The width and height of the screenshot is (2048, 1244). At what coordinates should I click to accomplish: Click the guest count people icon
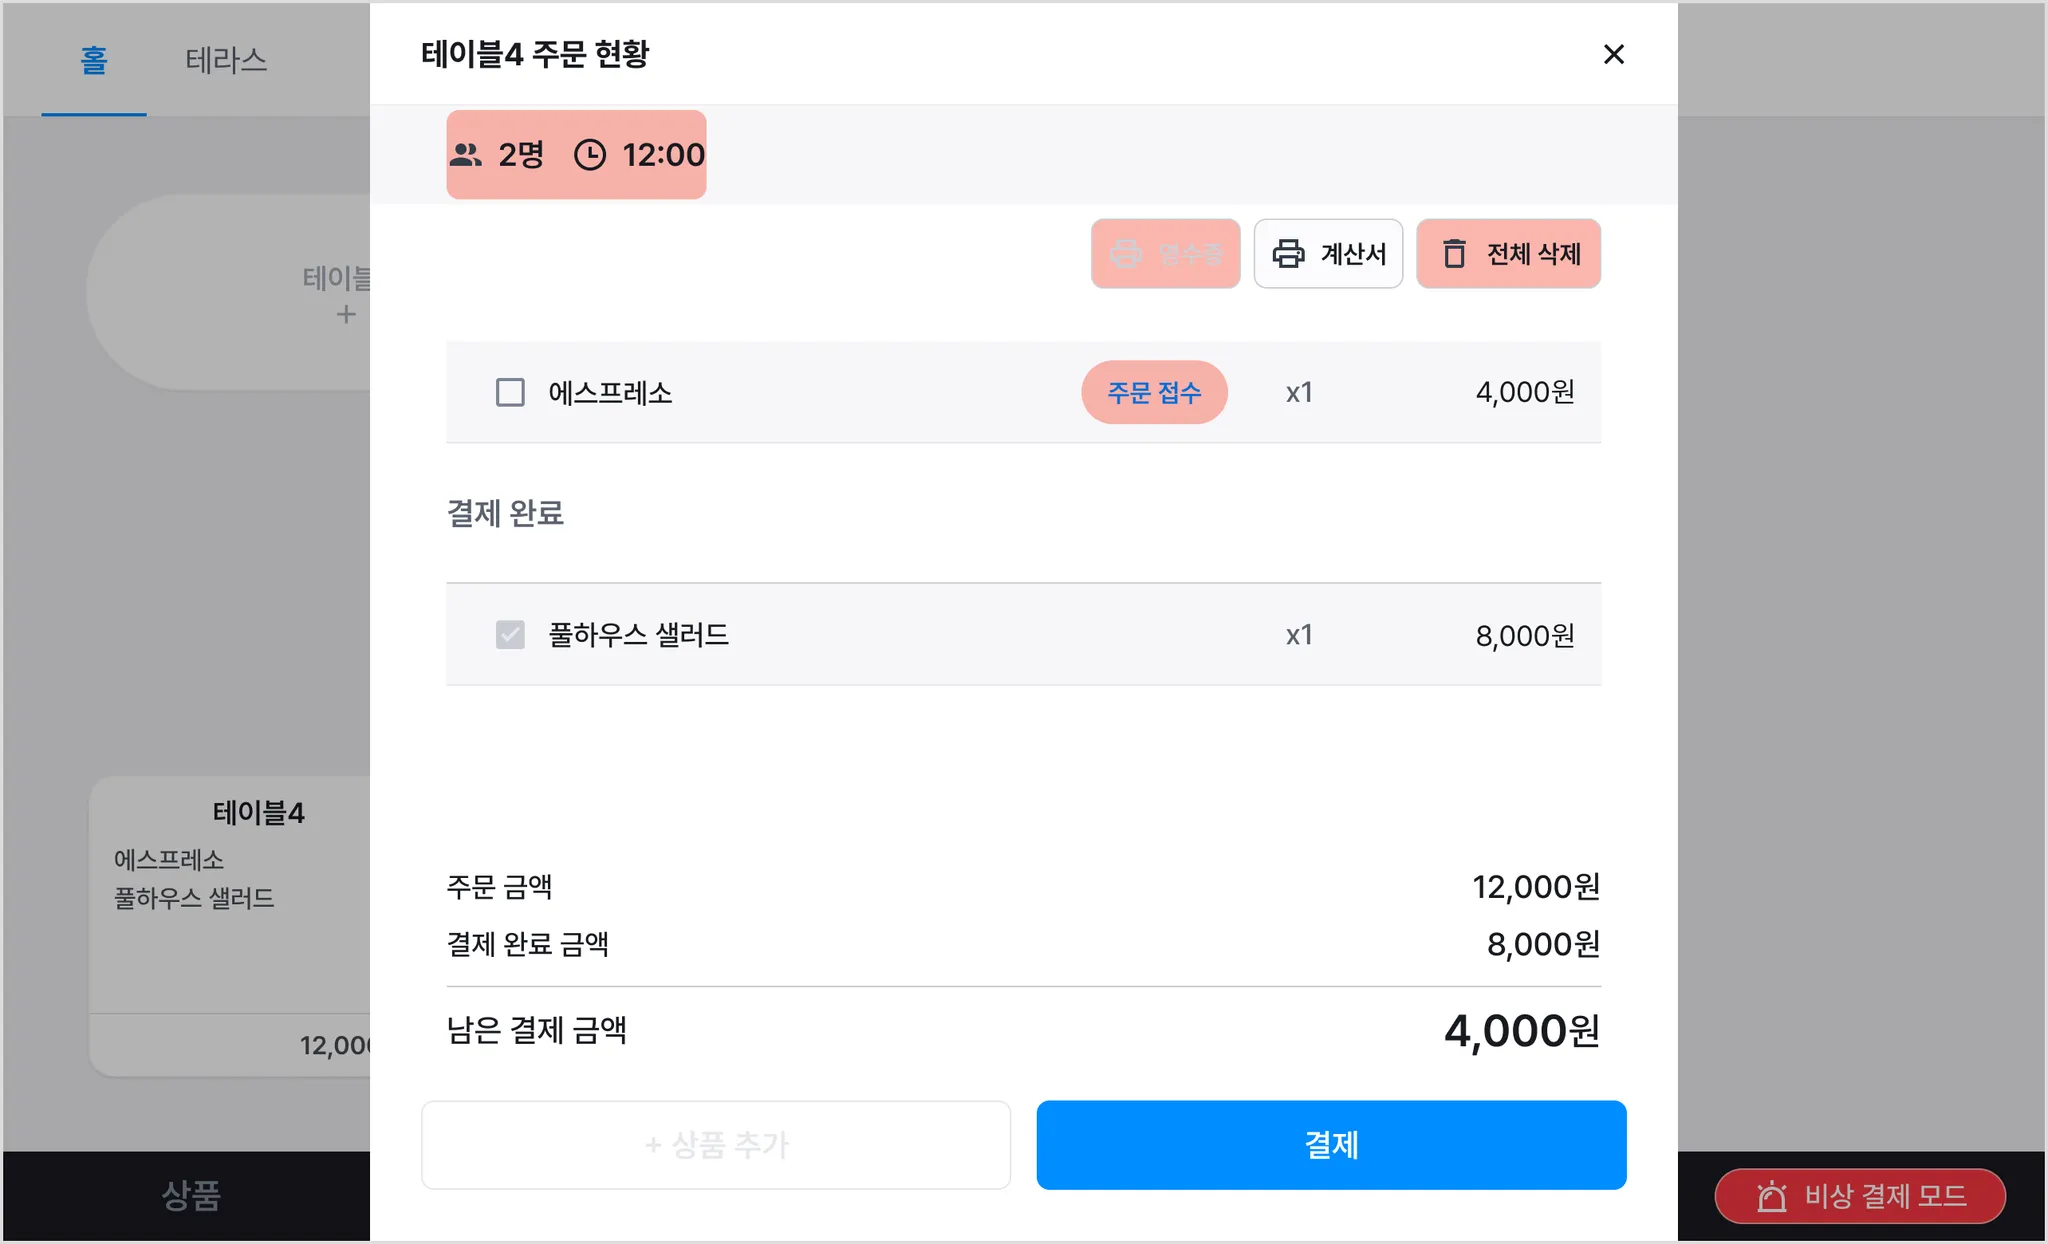click(x=465, y=155)
